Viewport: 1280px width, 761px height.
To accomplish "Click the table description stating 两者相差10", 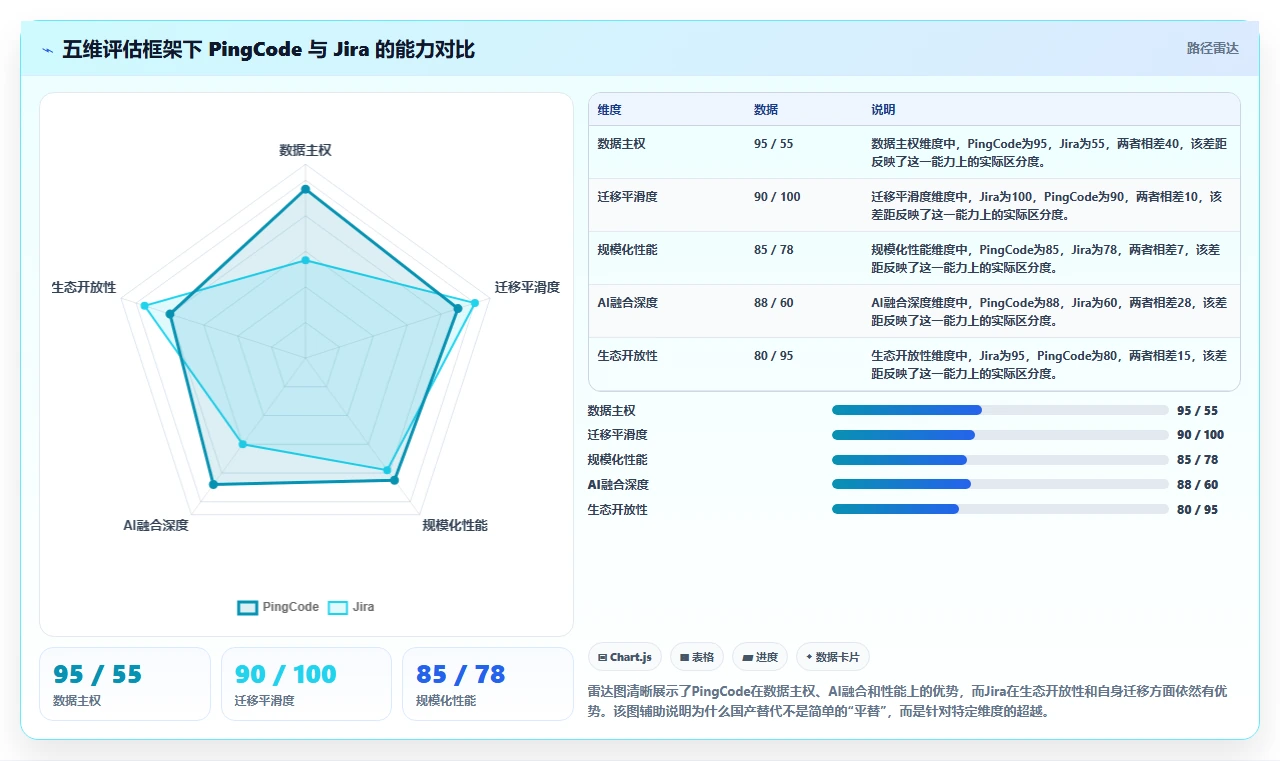I will (x=1049, y=205).
